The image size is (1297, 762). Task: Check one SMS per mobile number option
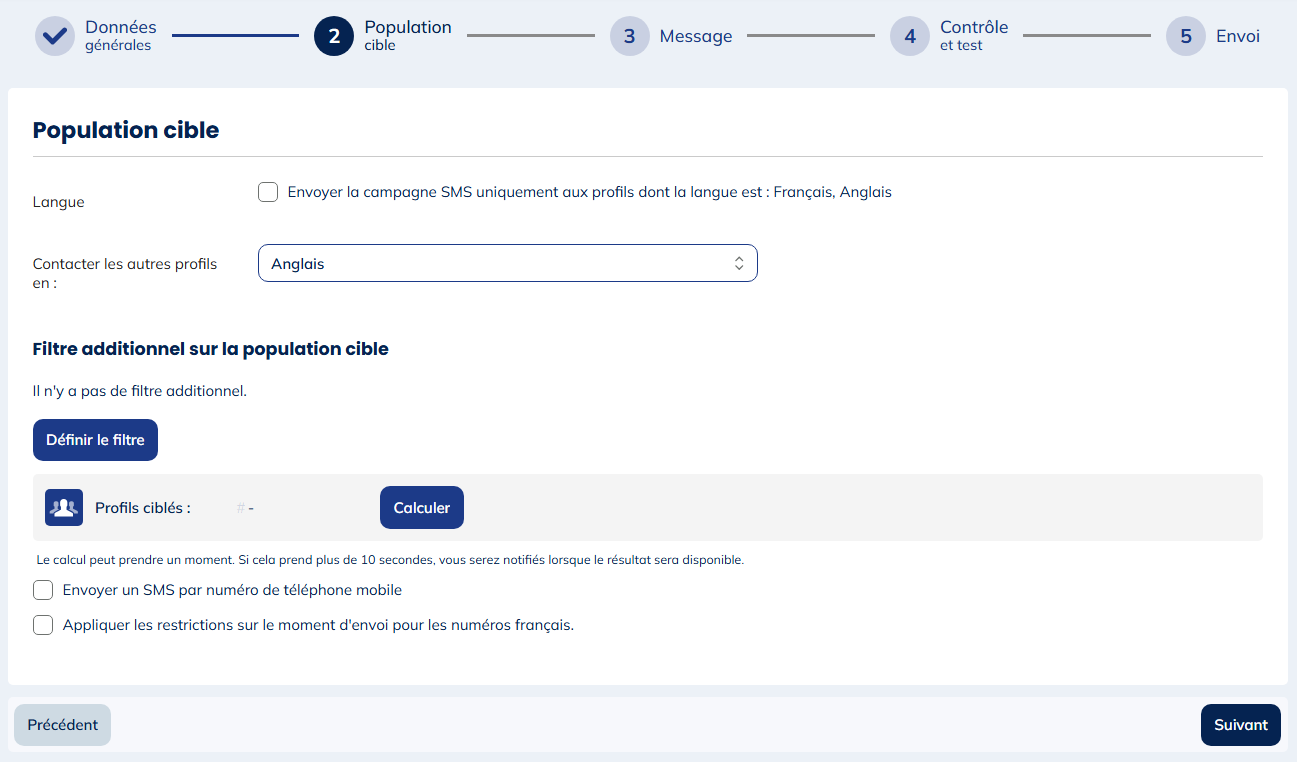[43, 590]
